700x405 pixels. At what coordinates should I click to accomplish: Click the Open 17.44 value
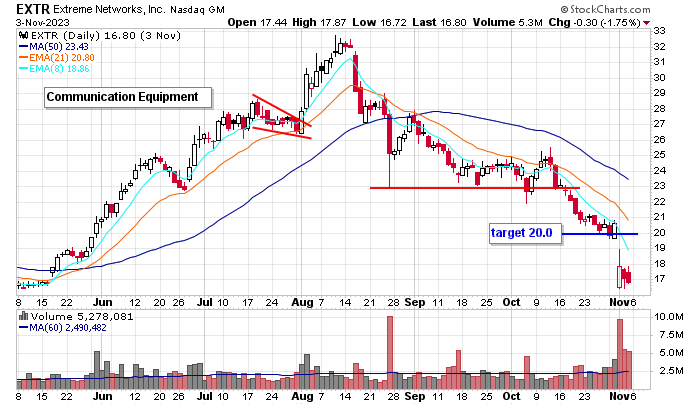257,22
